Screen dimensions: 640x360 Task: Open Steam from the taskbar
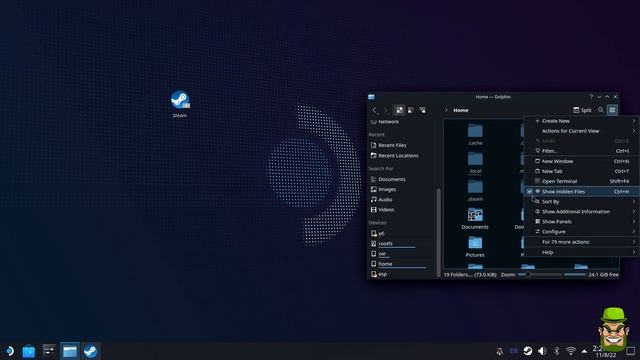click(90, 351)
